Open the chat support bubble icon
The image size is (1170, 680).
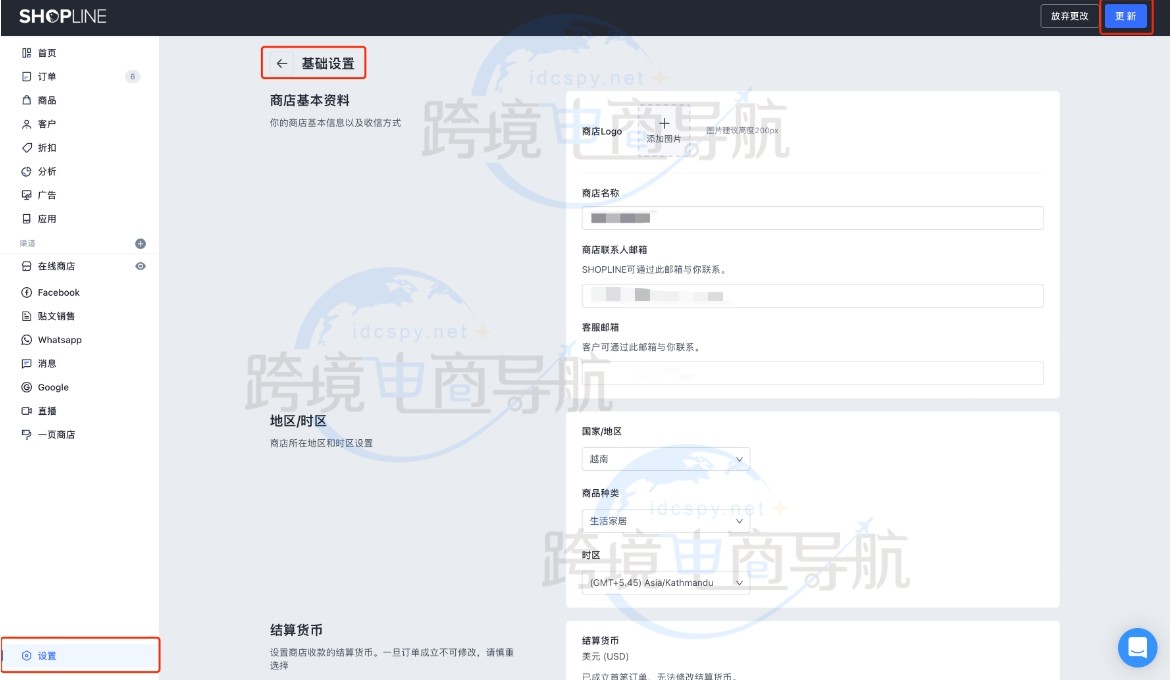1137,648
